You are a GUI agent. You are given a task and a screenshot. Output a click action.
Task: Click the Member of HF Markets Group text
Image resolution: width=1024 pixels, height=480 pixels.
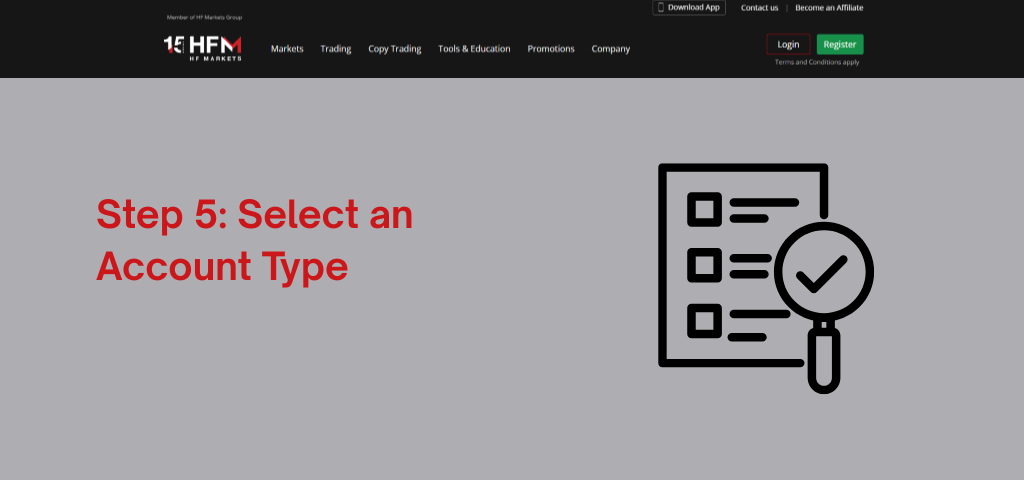(x=204, y=18)
